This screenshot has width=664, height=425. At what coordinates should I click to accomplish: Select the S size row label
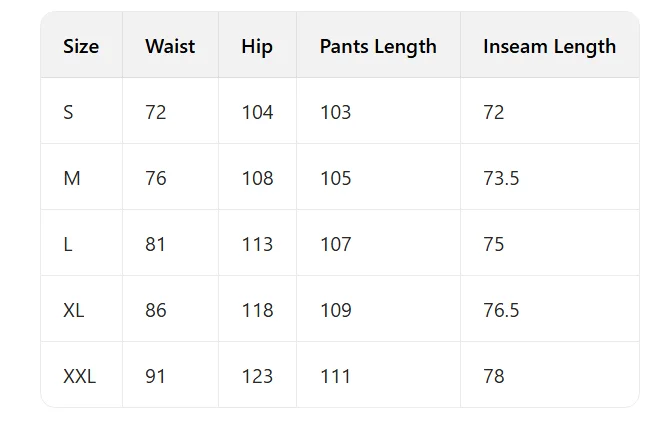[68, 112]
